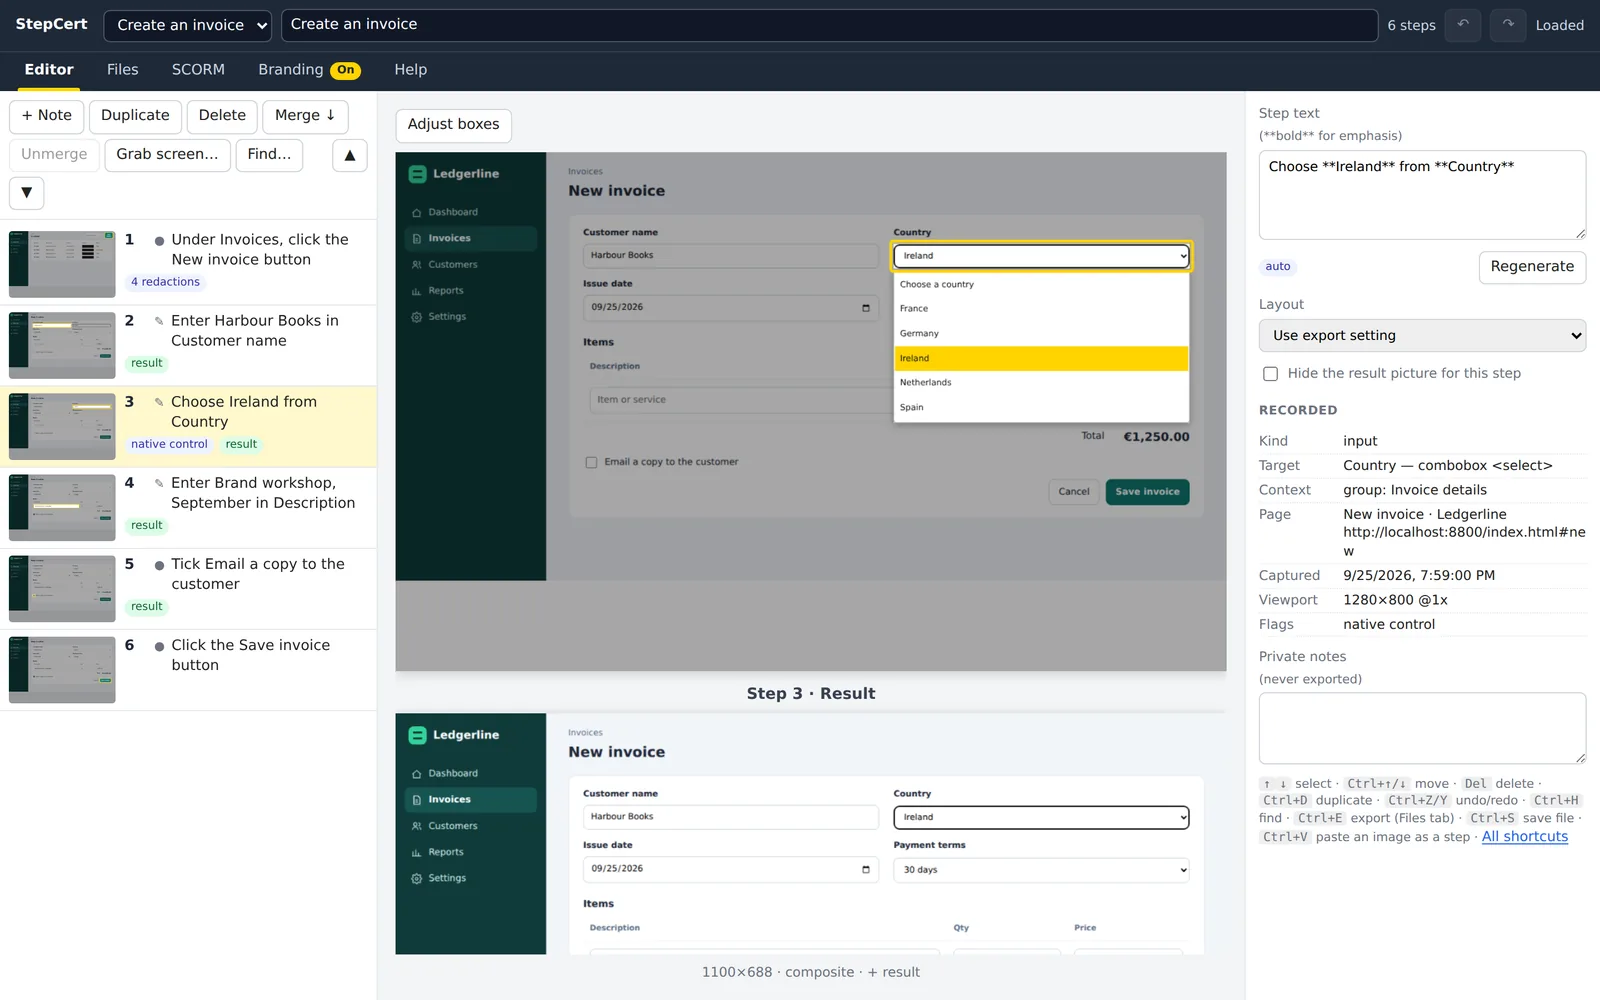Toggle the Branding On switch badge
The image size is (1600, 1000).
345,70
